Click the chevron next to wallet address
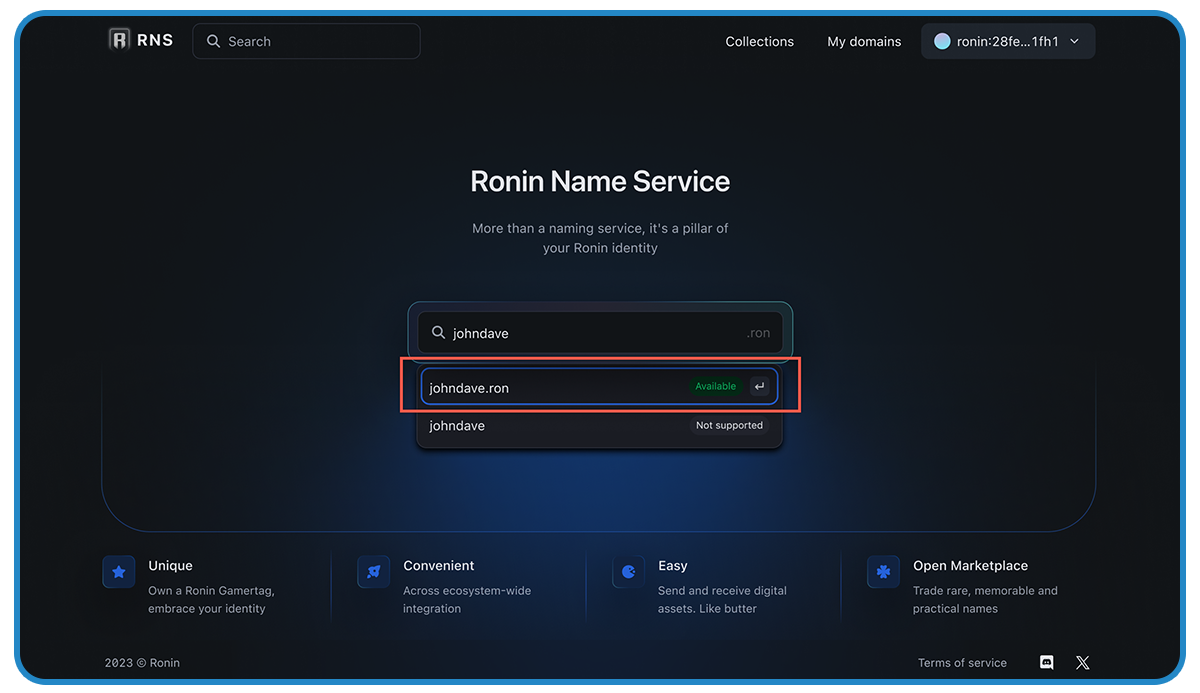This screenshot has width=1200, height=693. pos(1075,41)
